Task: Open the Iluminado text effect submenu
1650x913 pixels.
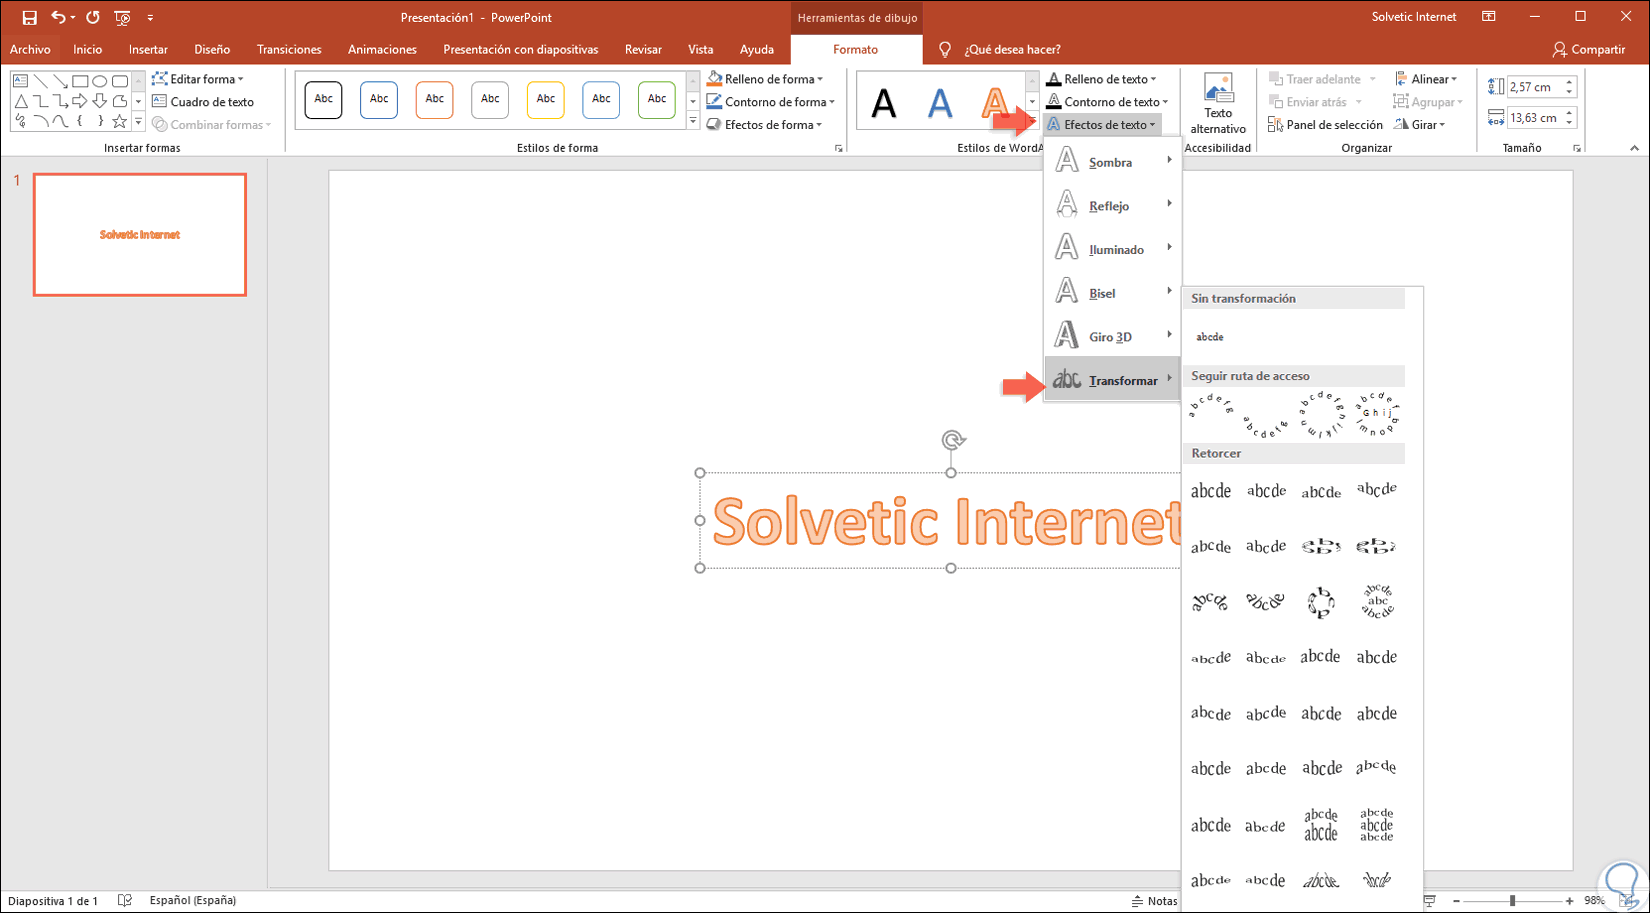Action: pos(1112,250)
